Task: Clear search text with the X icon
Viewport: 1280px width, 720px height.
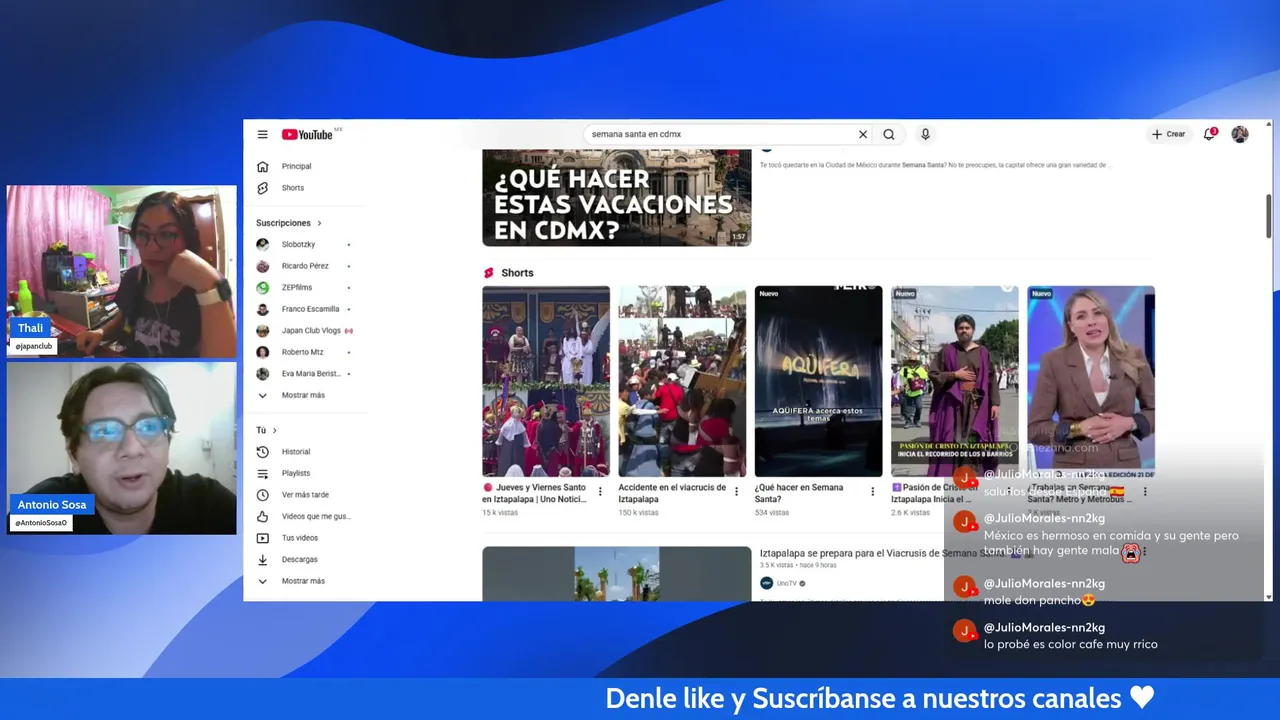Action: coord(863,134)
